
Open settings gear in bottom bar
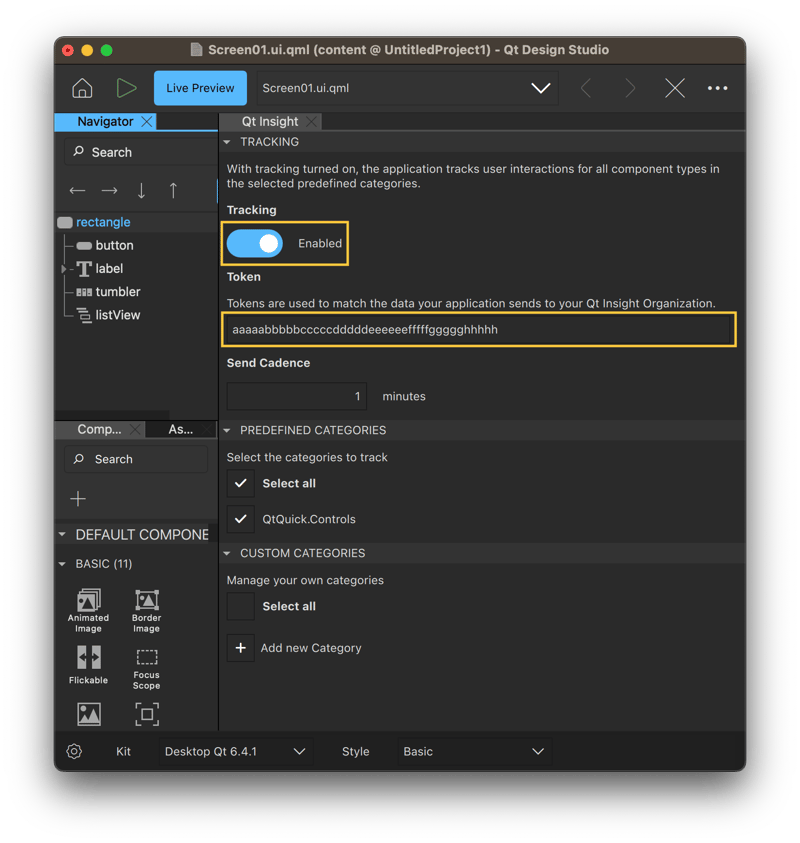(74, 751)
